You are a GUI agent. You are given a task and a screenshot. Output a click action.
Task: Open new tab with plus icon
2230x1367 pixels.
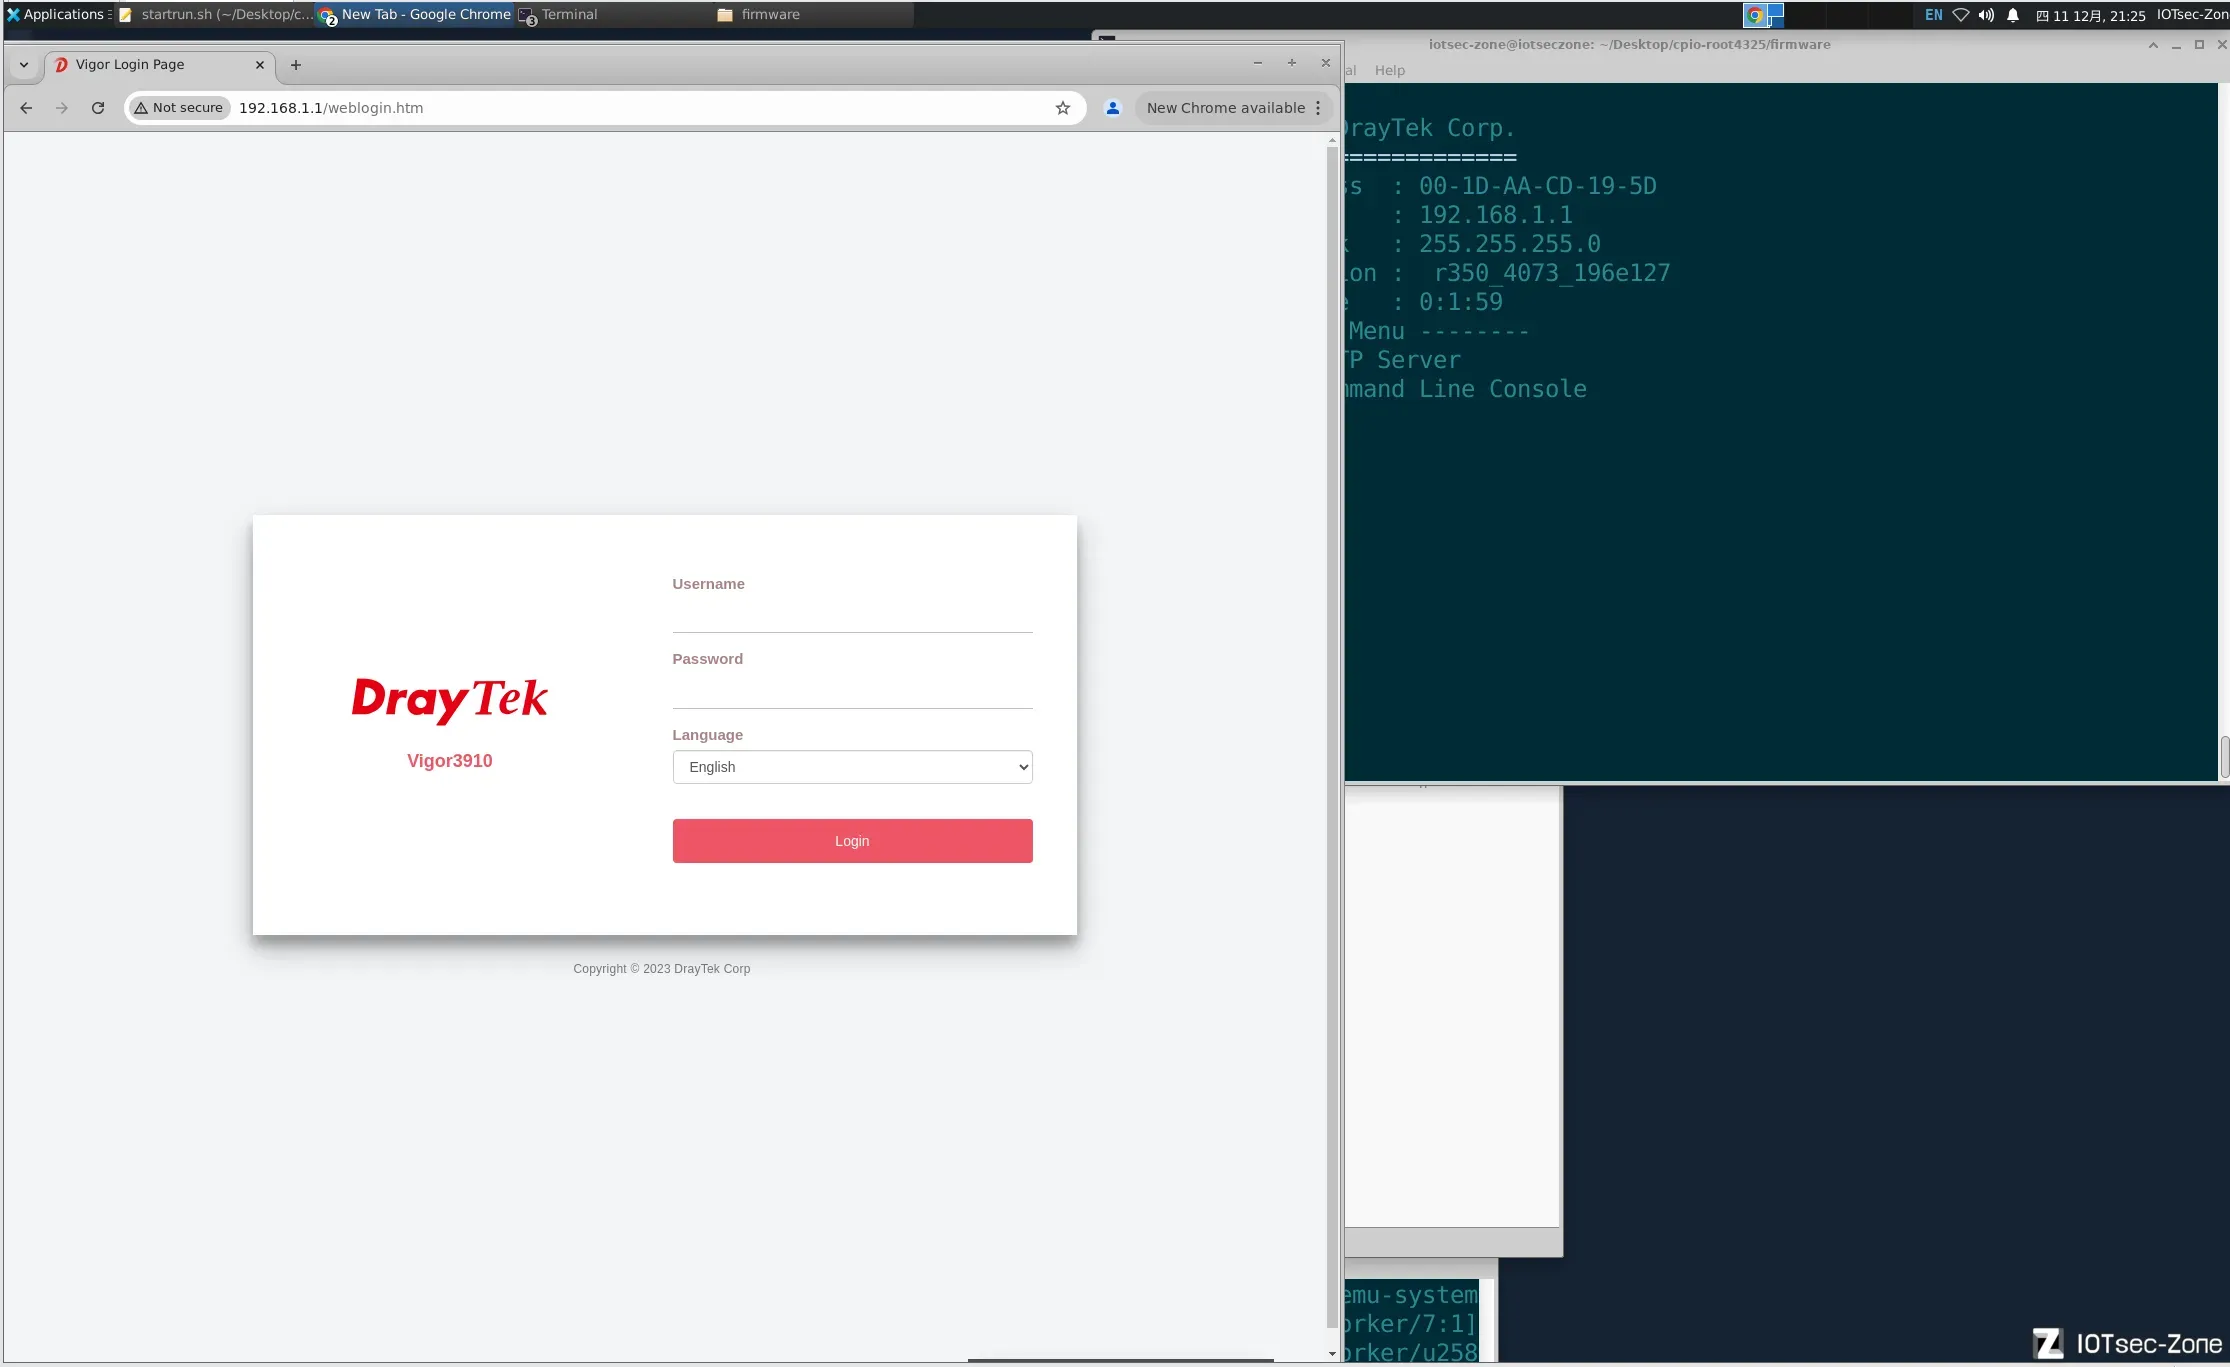[296, 65]
